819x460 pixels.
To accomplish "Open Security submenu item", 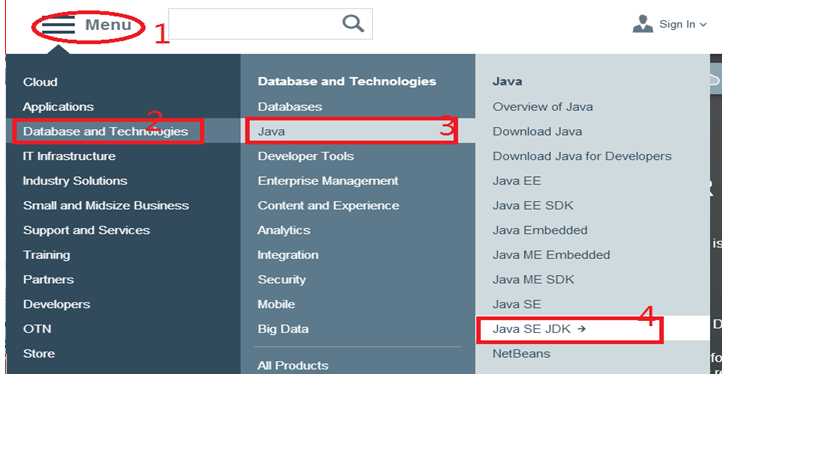I will [x=282, y=279].
